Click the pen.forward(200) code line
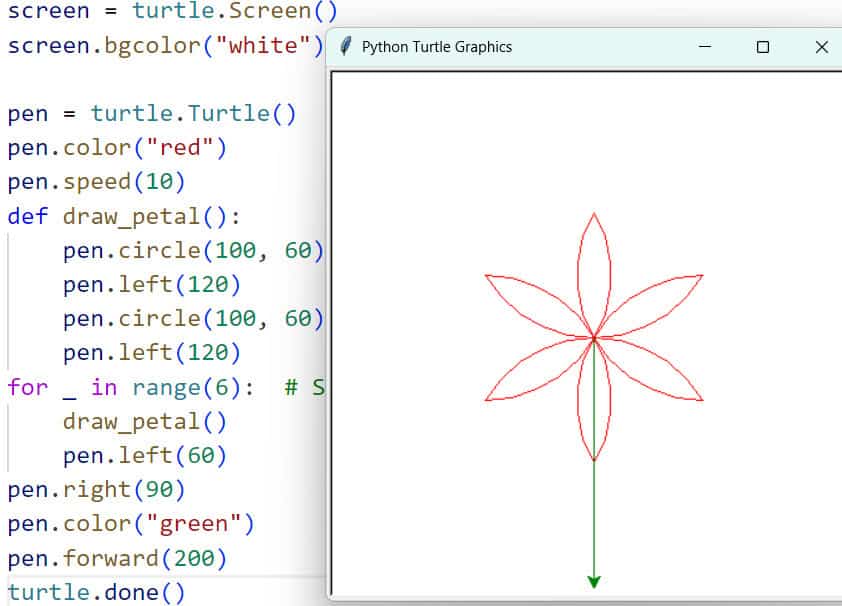Image resolution: width=842 pixels, height=606 pixels. (117, 558)
